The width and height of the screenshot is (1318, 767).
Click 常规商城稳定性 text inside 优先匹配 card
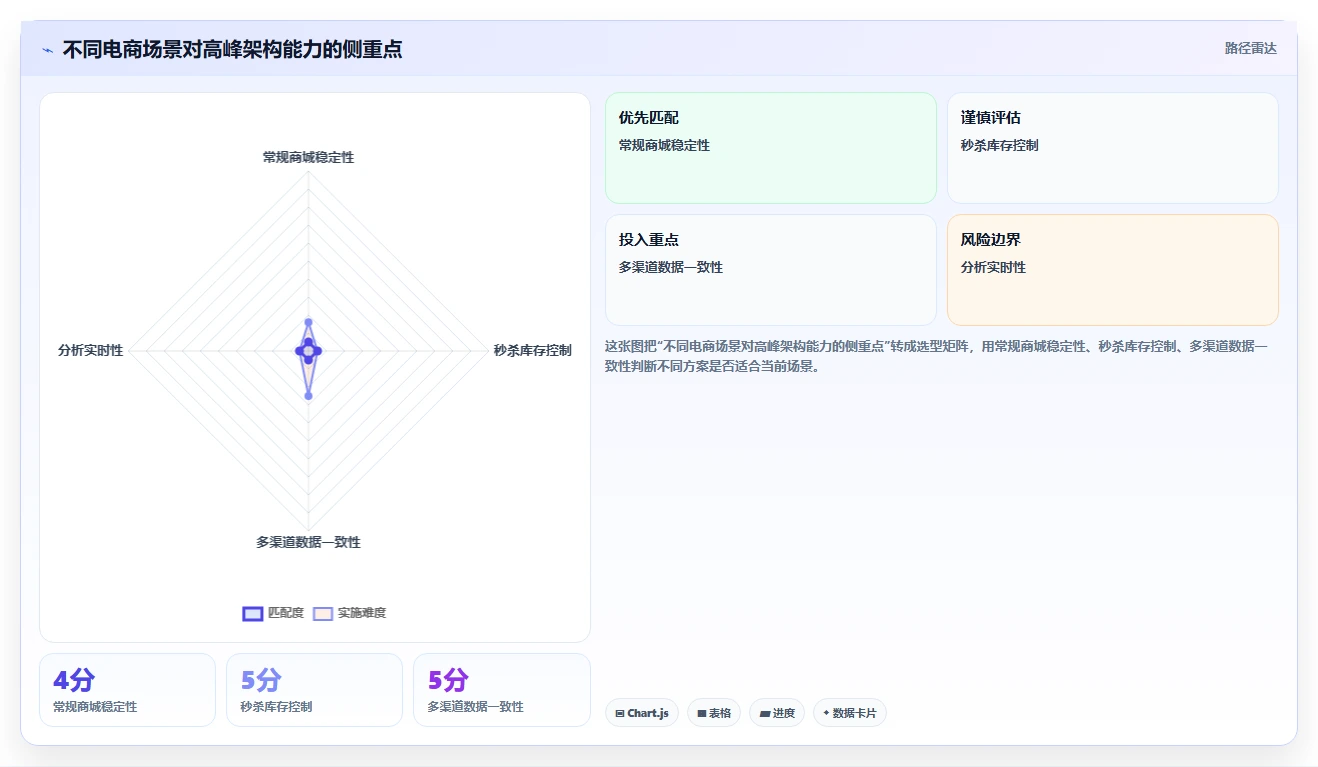coord(664,145)
